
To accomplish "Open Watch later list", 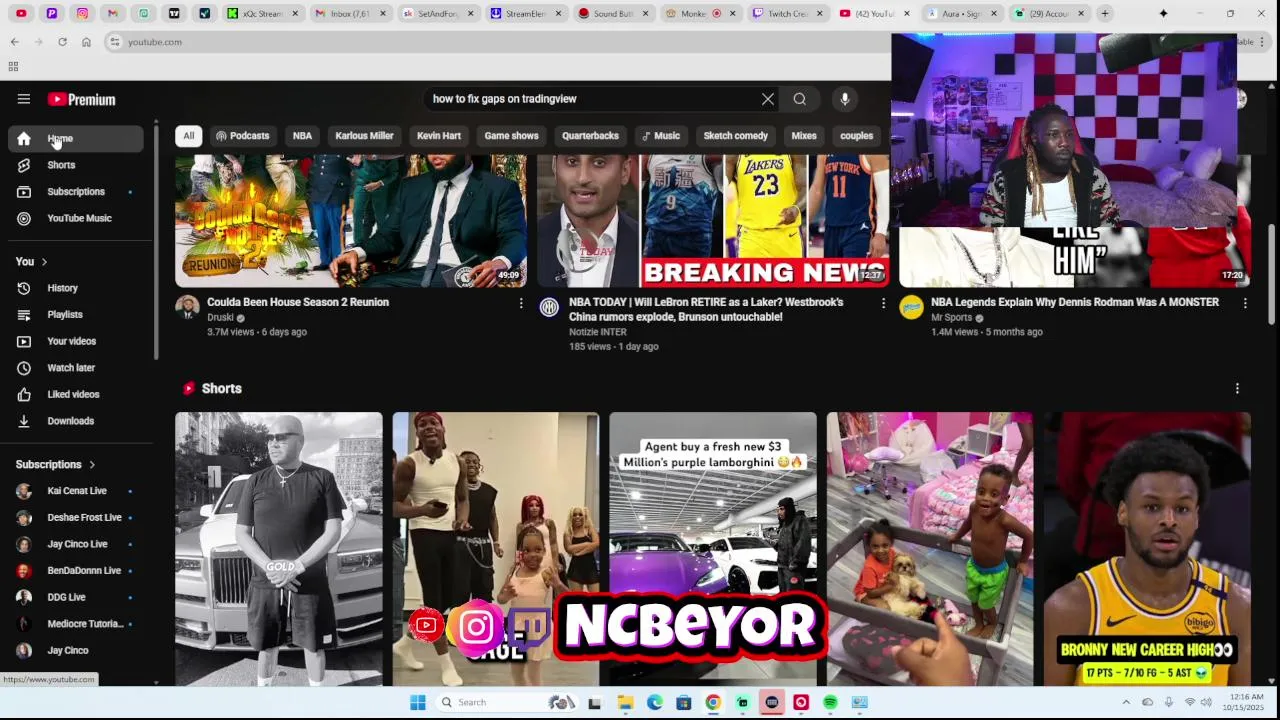I will click(76, 368).
